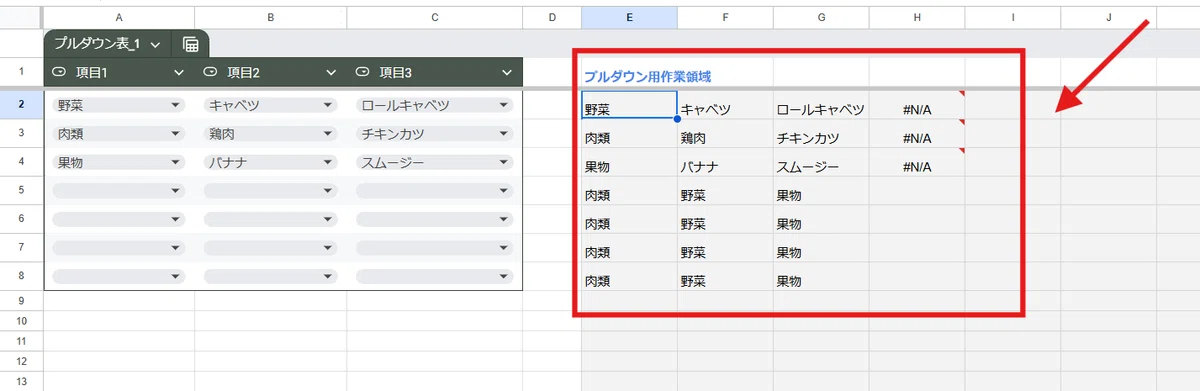
Task: Open the 鶏肉 dropdown chip in column B
Action: pos(271,133)
